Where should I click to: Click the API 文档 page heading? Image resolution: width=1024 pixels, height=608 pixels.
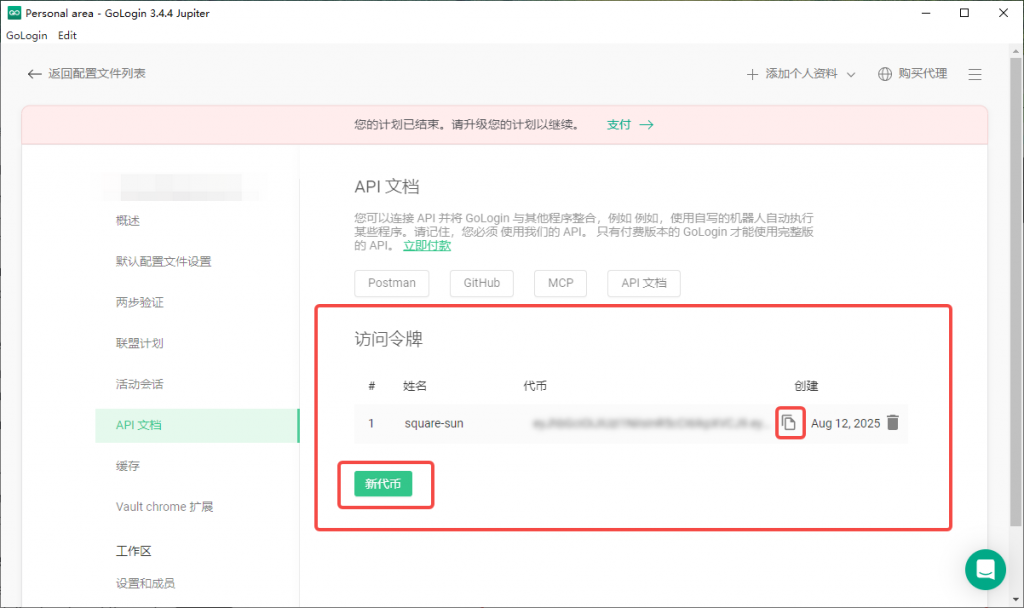(387, 187)
